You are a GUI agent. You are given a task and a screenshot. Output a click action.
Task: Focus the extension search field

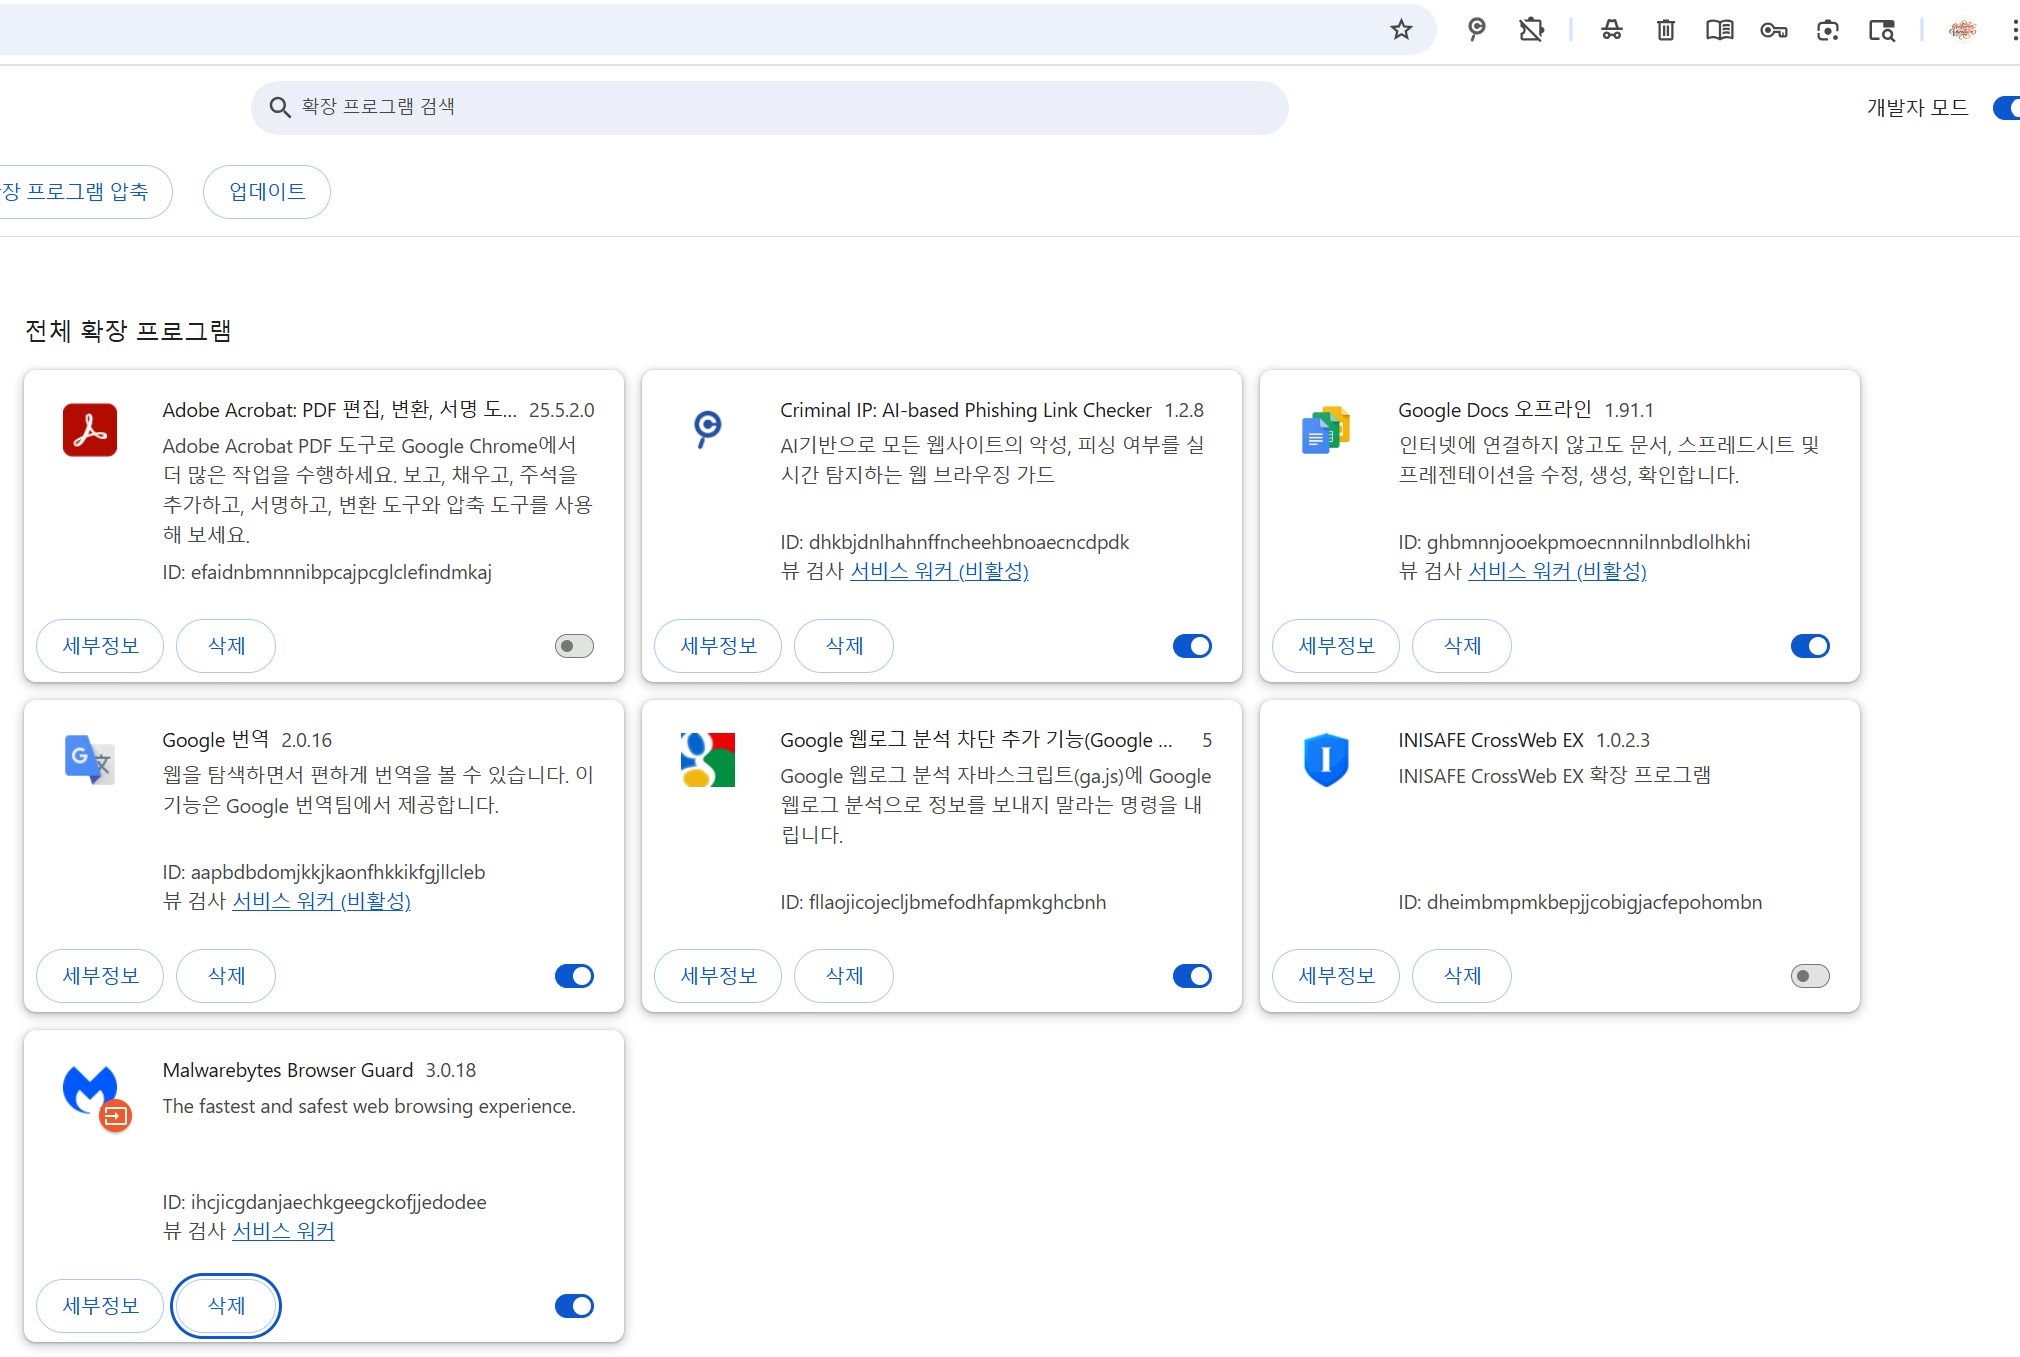click(769, 107)
